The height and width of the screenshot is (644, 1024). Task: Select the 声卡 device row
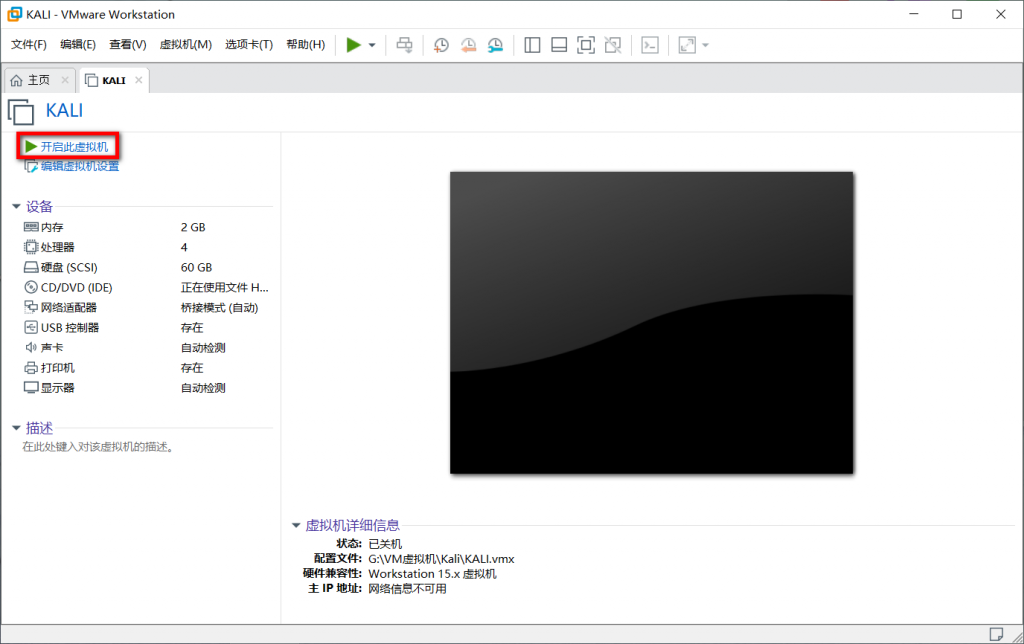point(147,347)
